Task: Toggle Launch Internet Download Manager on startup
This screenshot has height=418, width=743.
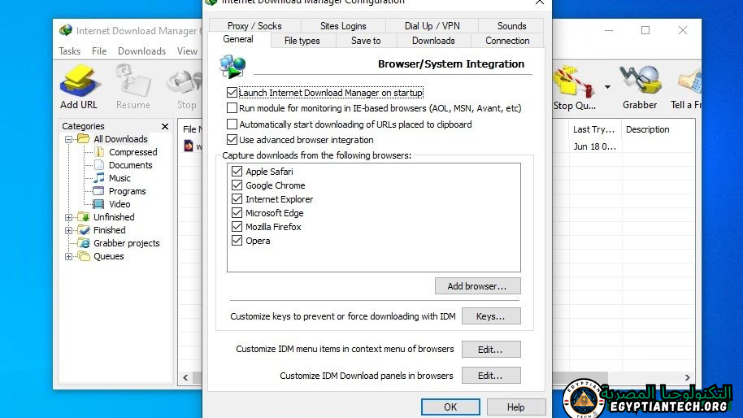Action: click(233, 93)
